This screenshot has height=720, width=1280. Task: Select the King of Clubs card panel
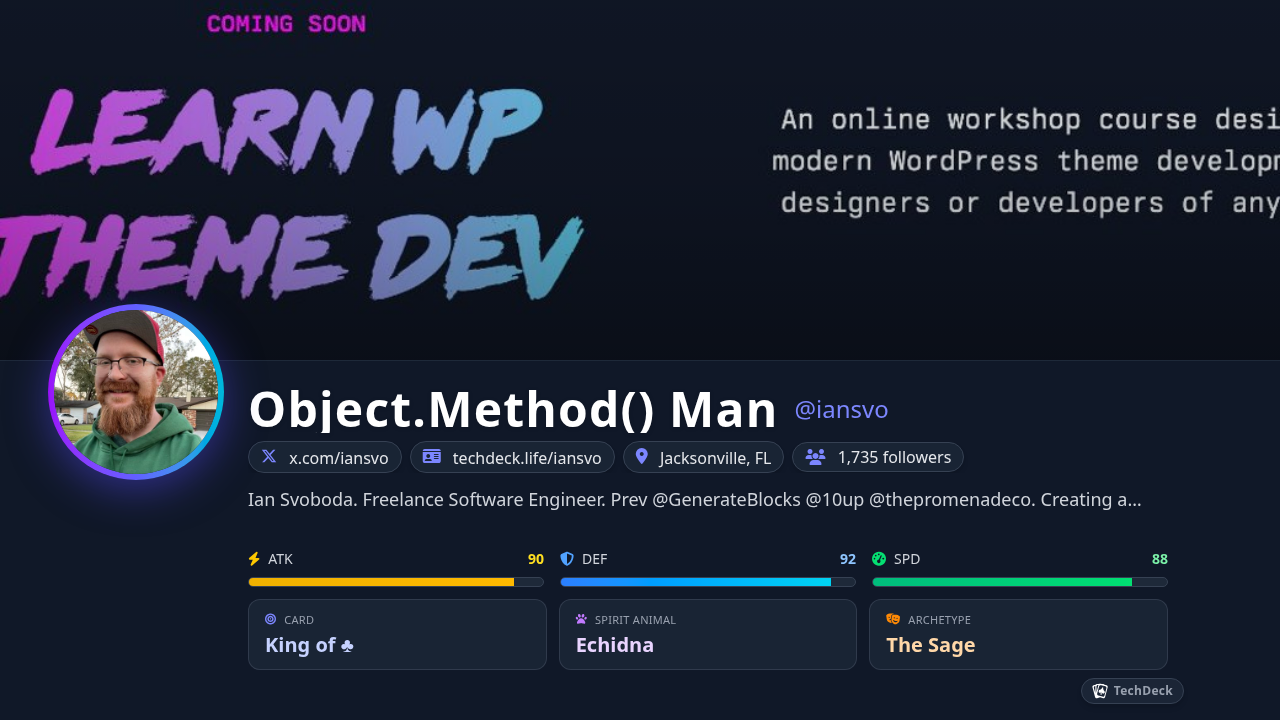397,634
